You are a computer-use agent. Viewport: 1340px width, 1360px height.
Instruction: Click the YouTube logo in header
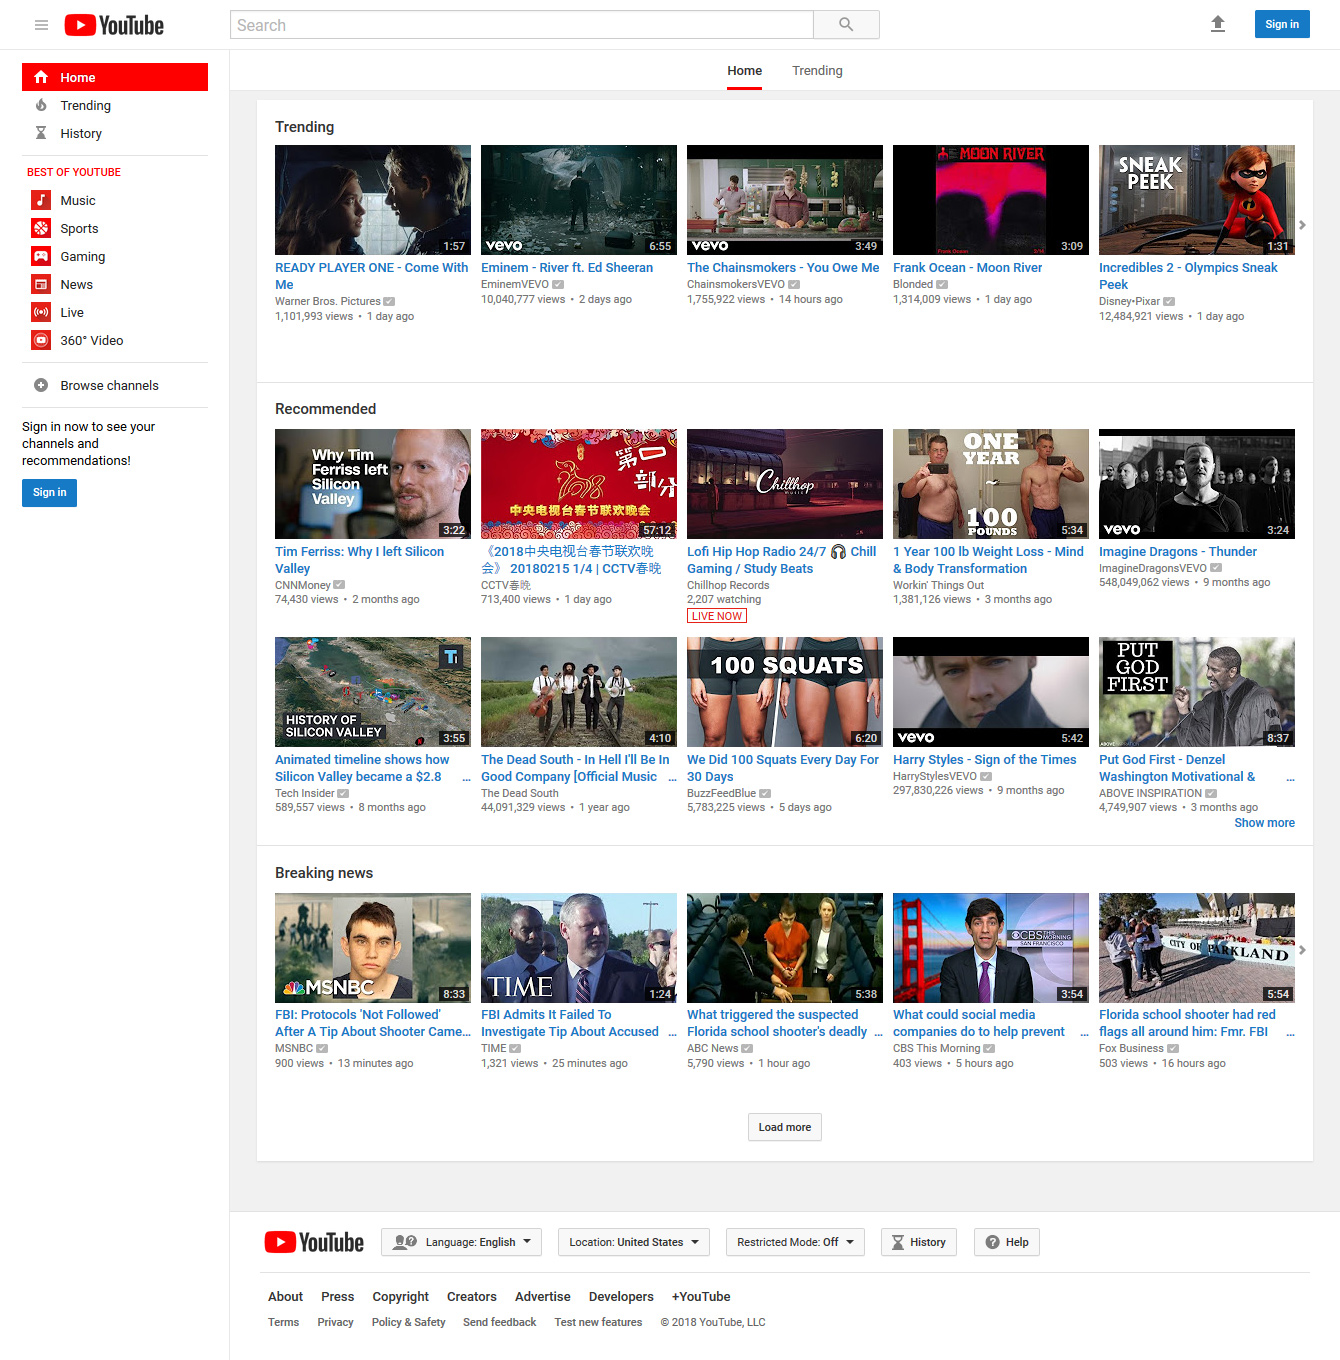tap(114, 25)
